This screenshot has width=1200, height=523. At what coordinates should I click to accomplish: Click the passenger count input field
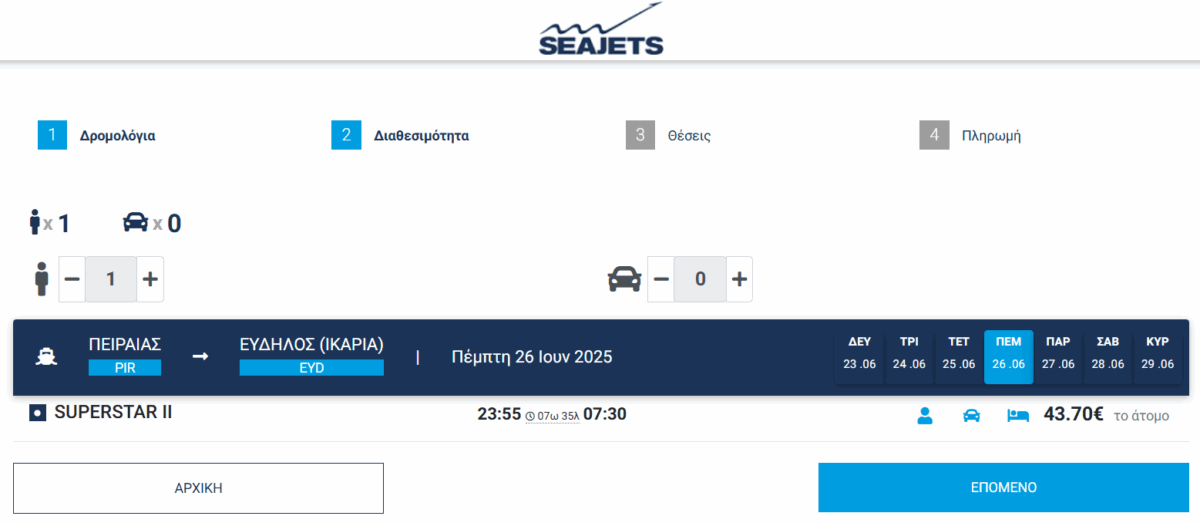[x=110, y=279]
